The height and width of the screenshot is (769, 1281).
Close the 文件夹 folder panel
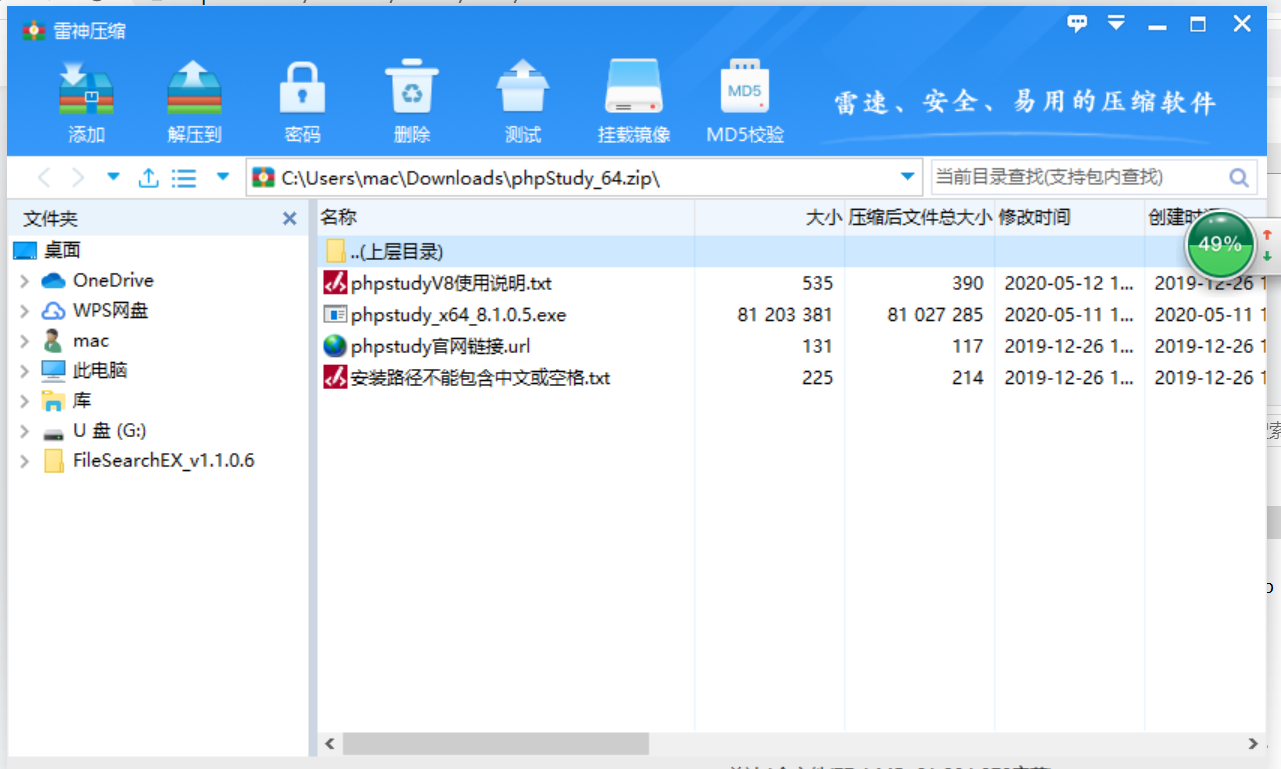point(289,218)
